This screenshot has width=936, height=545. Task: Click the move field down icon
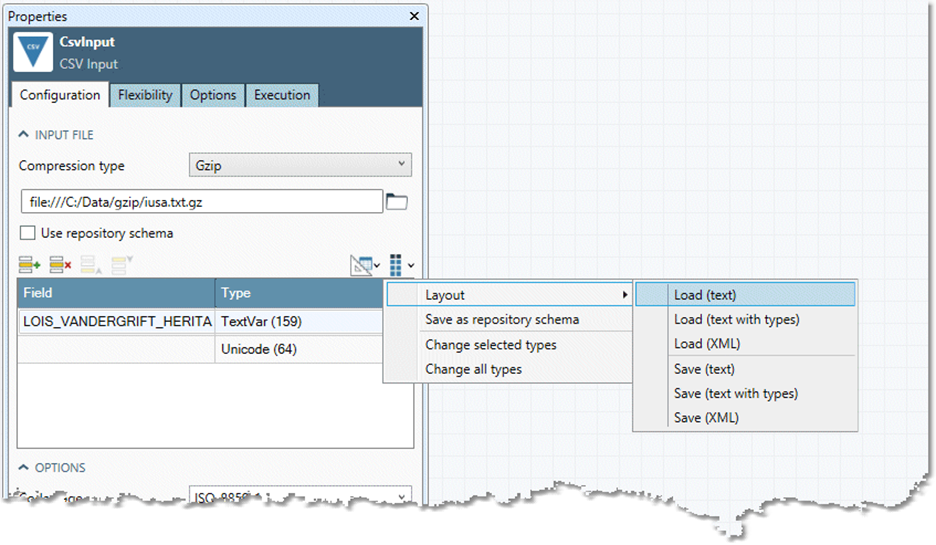click(x=122, y=265)
